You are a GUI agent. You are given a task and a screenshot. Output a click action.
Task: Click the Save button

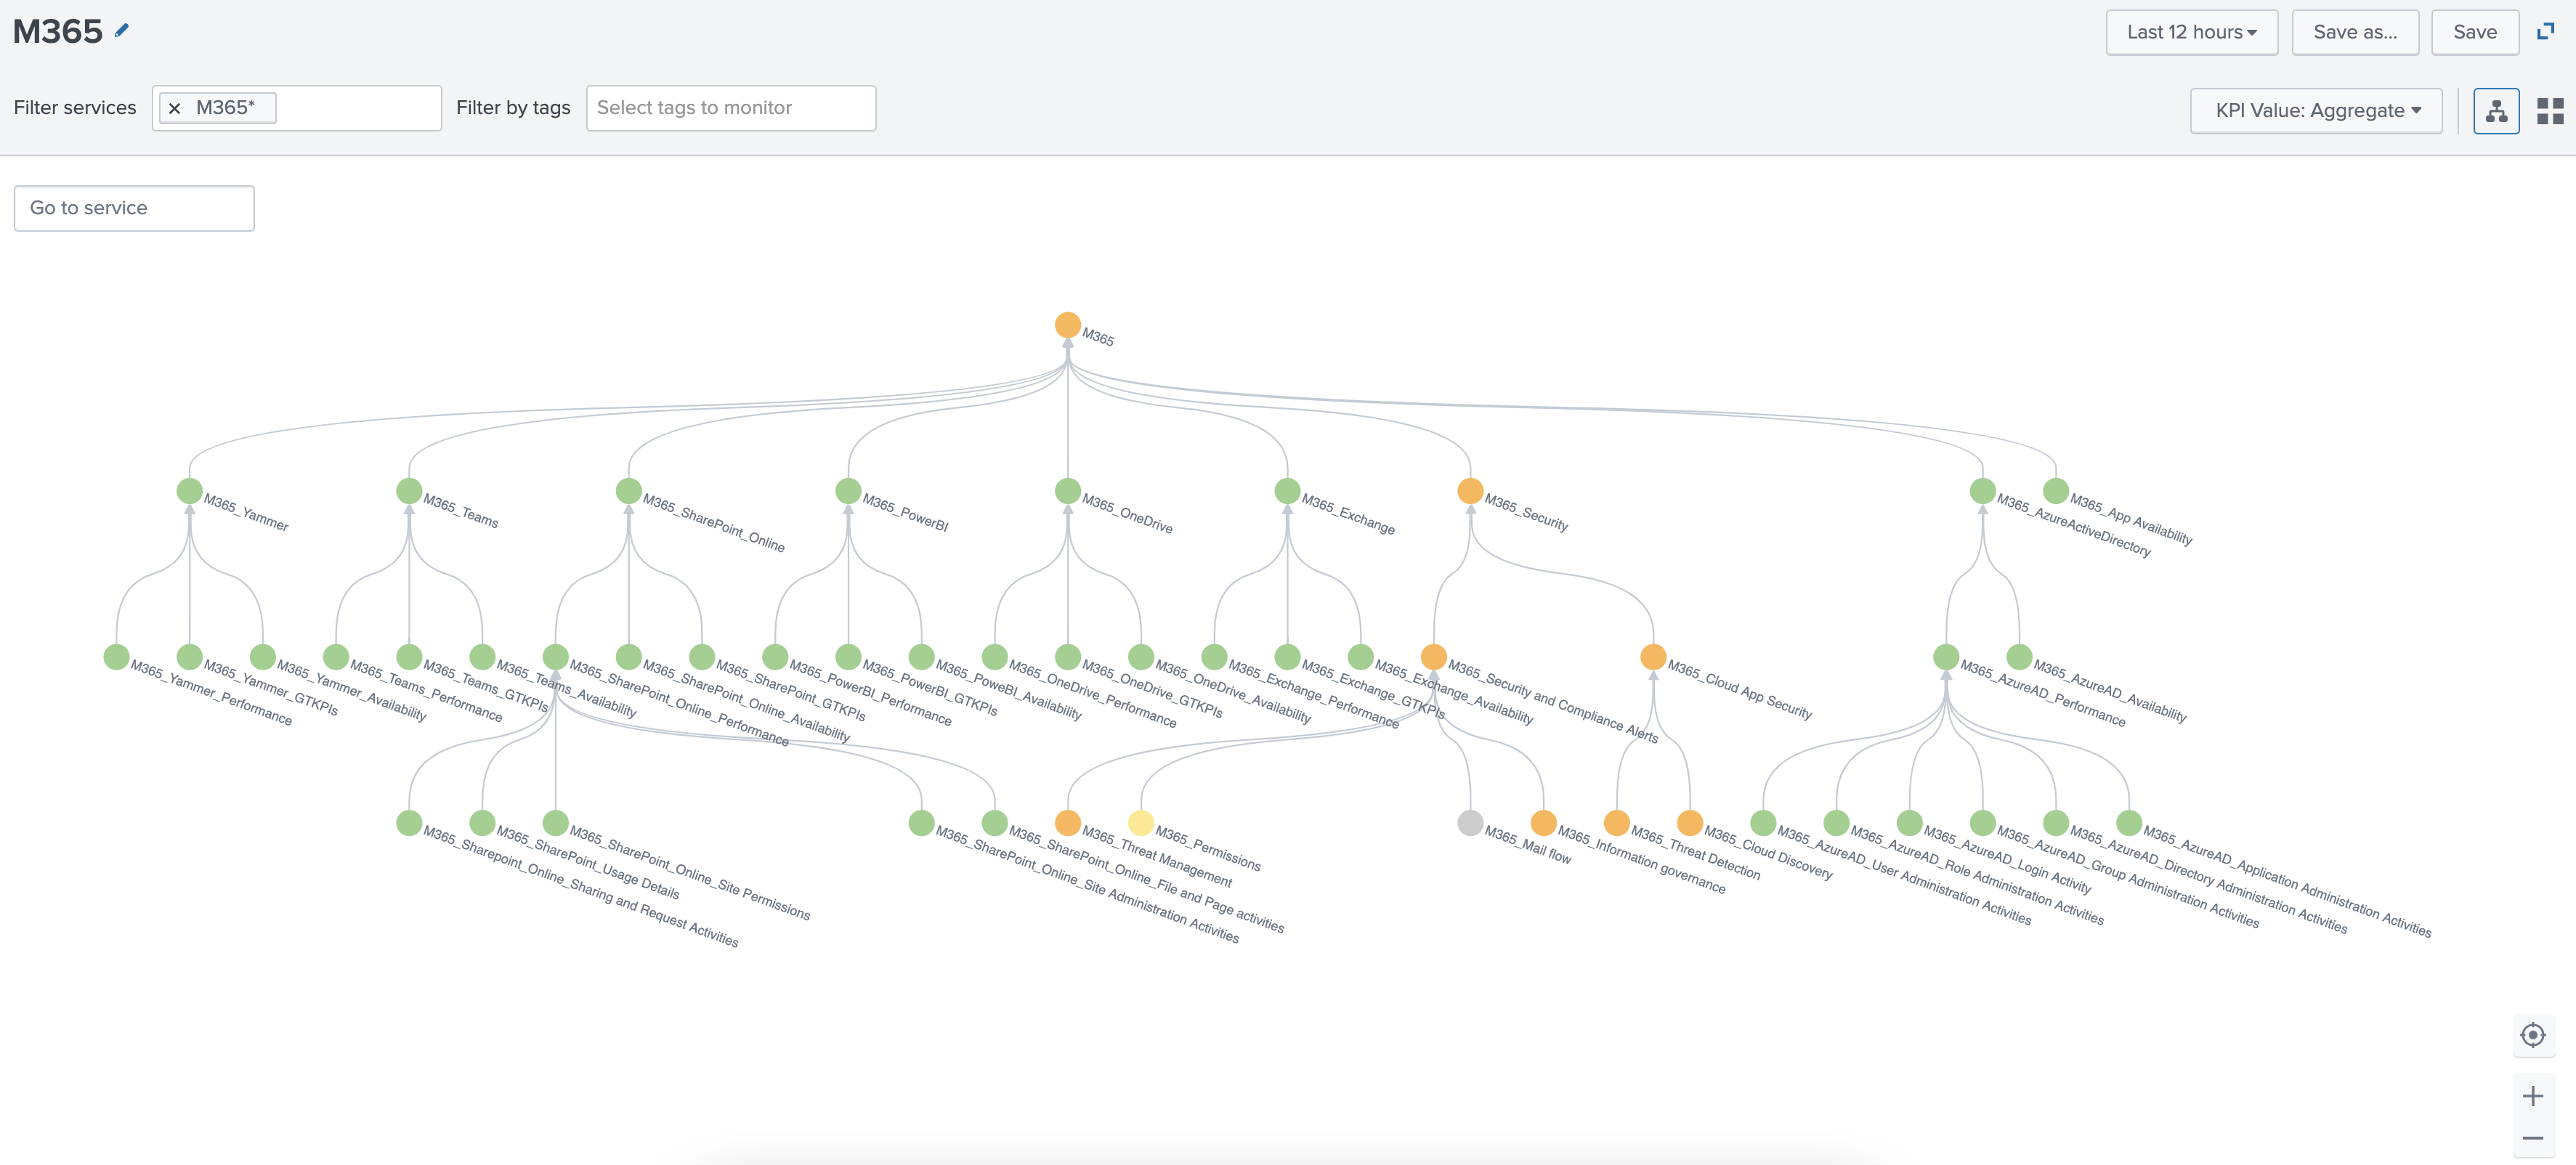tap(2475, 32)
